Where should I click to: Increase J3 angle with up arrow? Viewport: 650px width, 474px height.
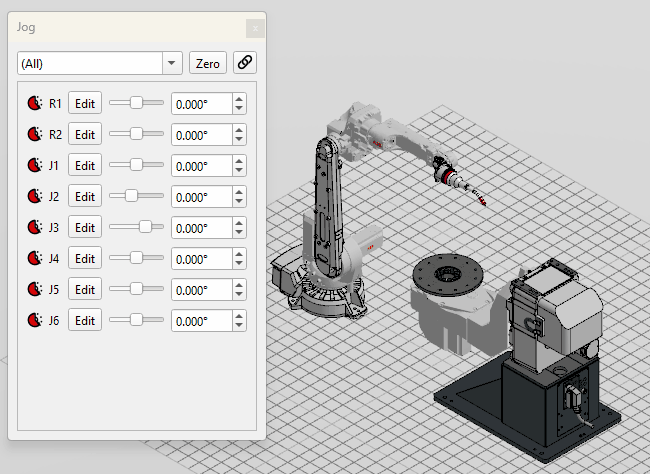239,223
